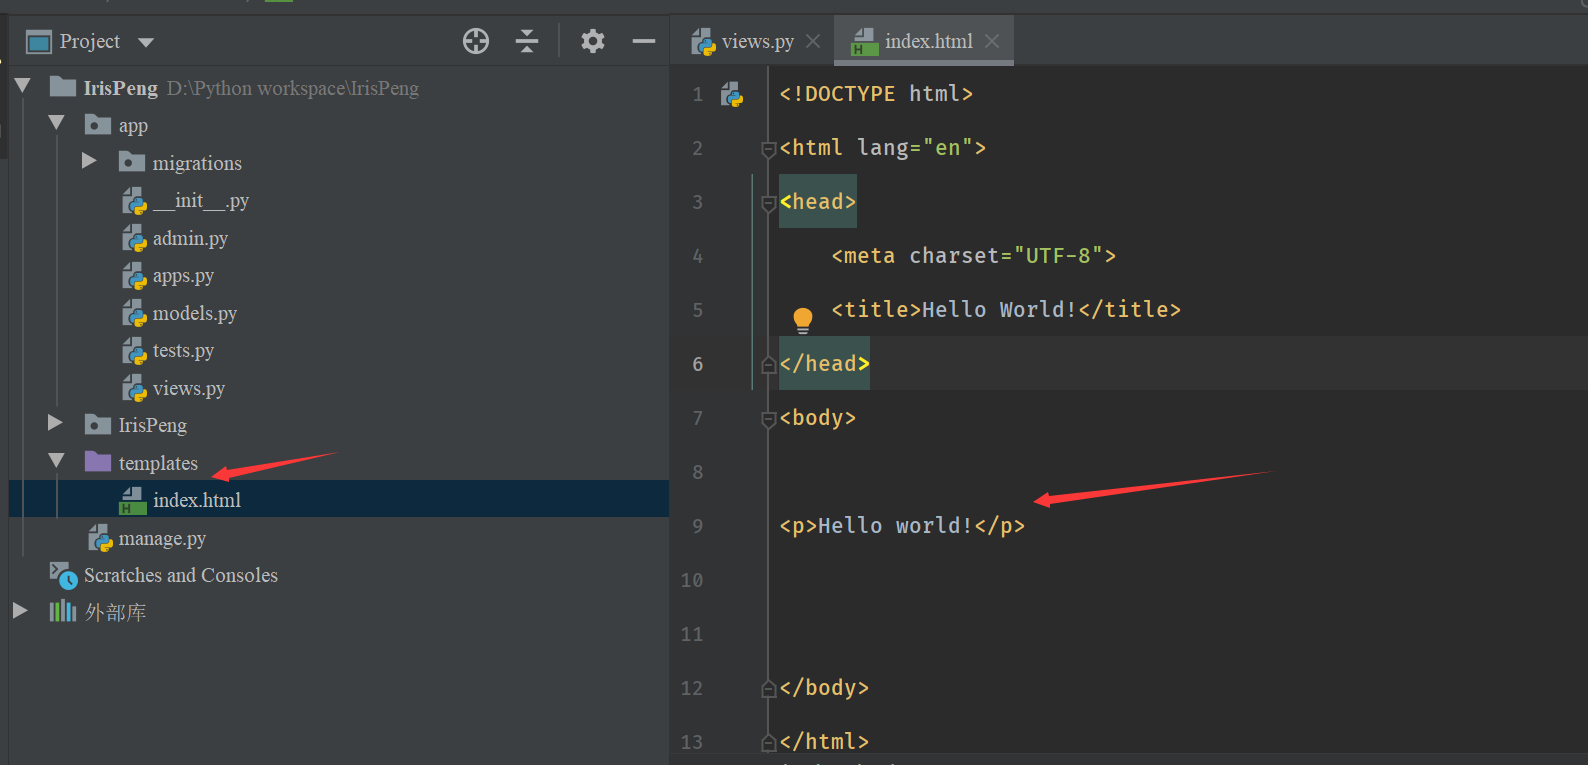The width and height of the screenshot is (1588, 765).
Task: Fold the body tag at line 7
Action: tap(769, 419)
